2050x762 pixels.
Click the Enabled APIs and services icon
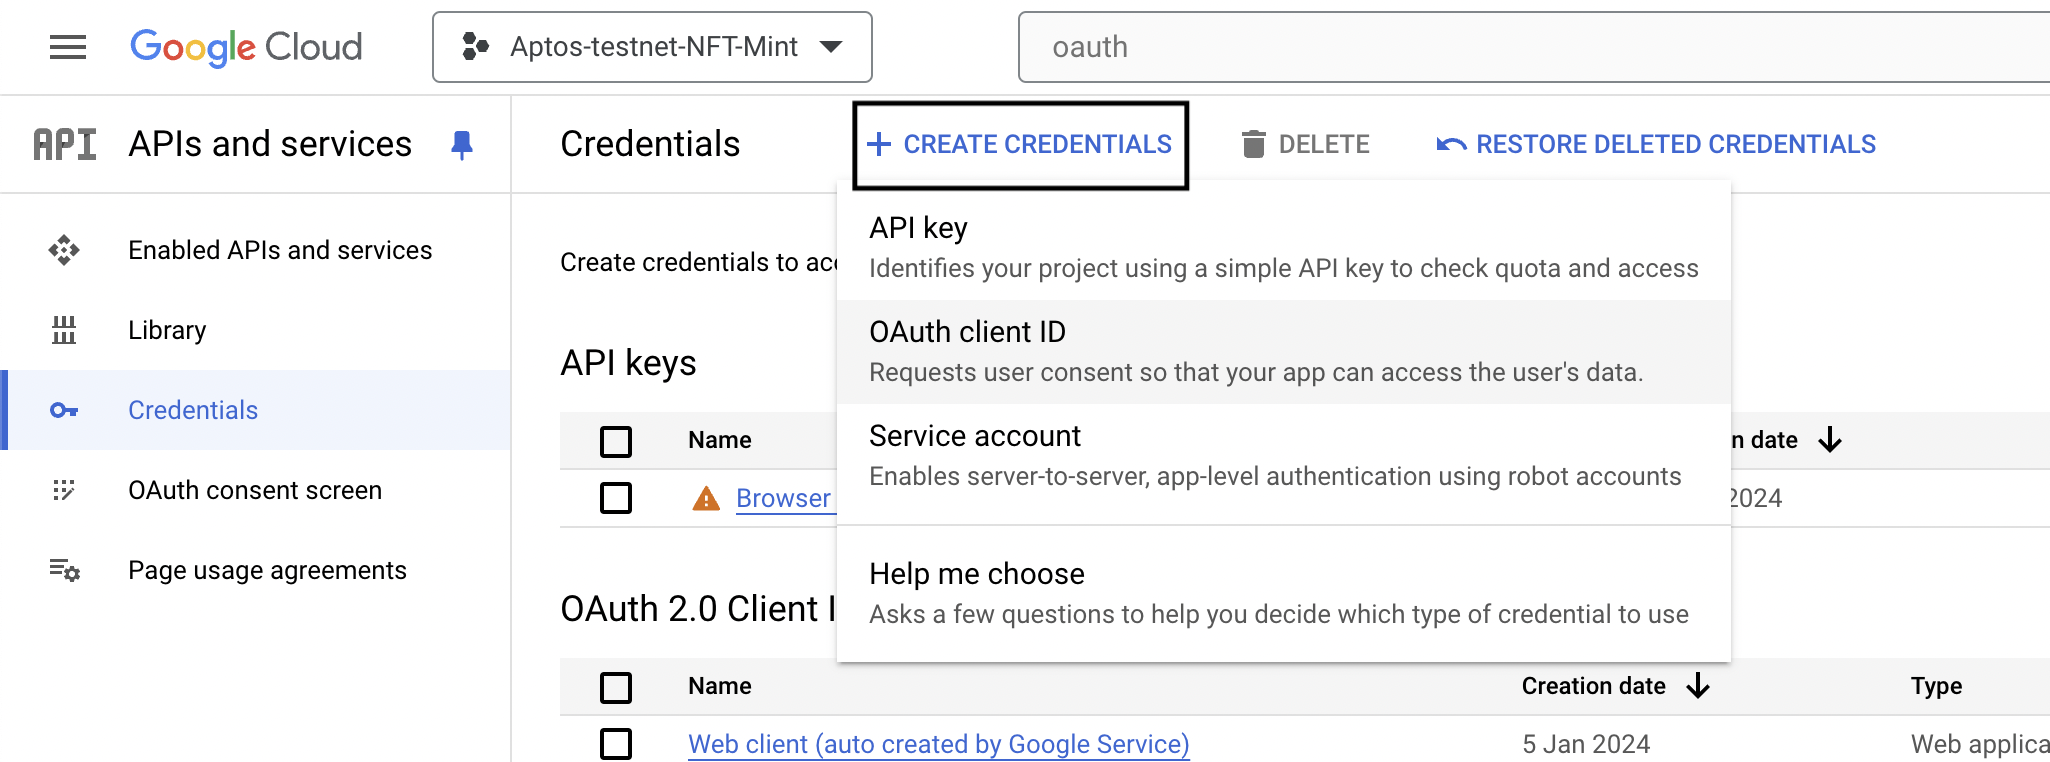[x=64, y=250]
